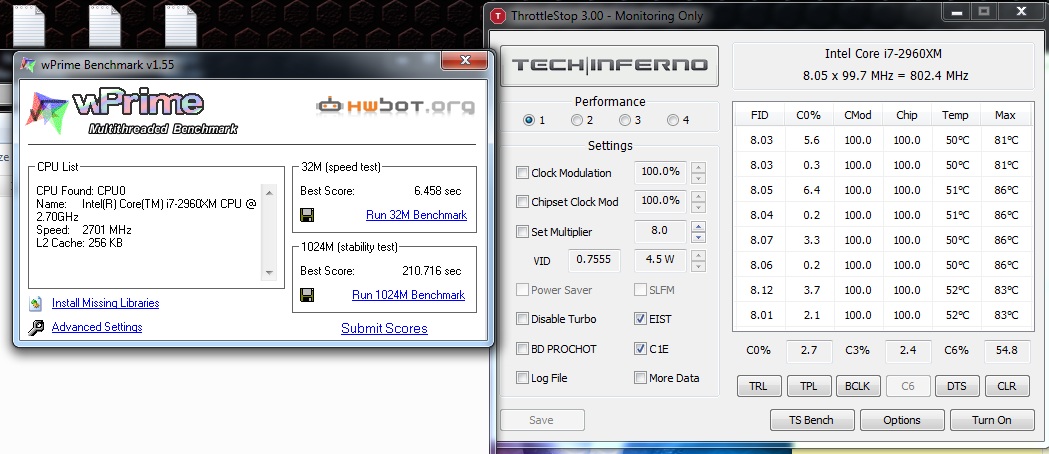Click the C6% value 54.8

(1007, 350)
